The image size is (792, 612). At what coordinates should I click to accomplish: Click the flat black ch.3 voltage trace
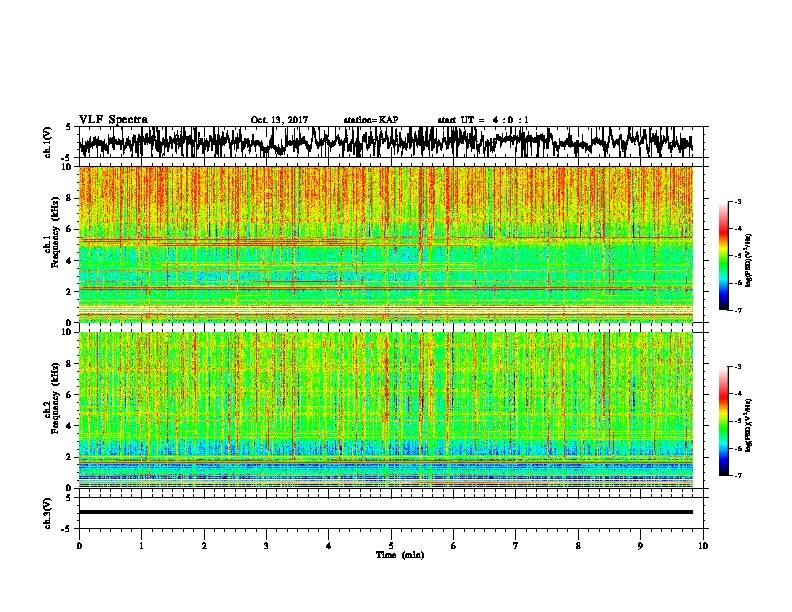(x=385, y=512)
